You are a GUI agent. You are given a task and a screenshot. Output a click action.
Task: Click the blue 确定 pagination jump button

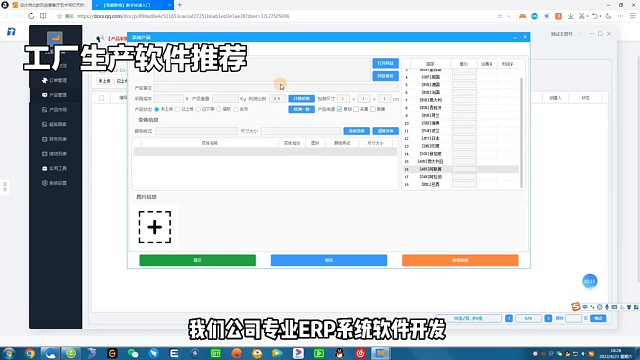coord(598,318)
